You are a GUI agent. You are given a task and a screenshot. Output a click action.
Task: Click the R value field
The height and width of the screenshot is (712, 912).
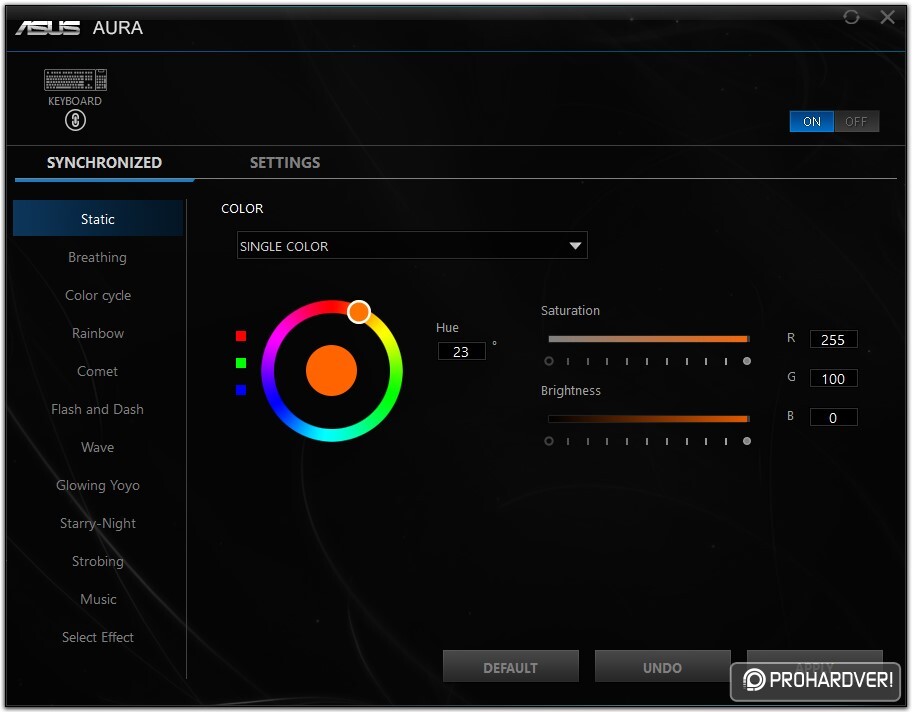point(833,340)
